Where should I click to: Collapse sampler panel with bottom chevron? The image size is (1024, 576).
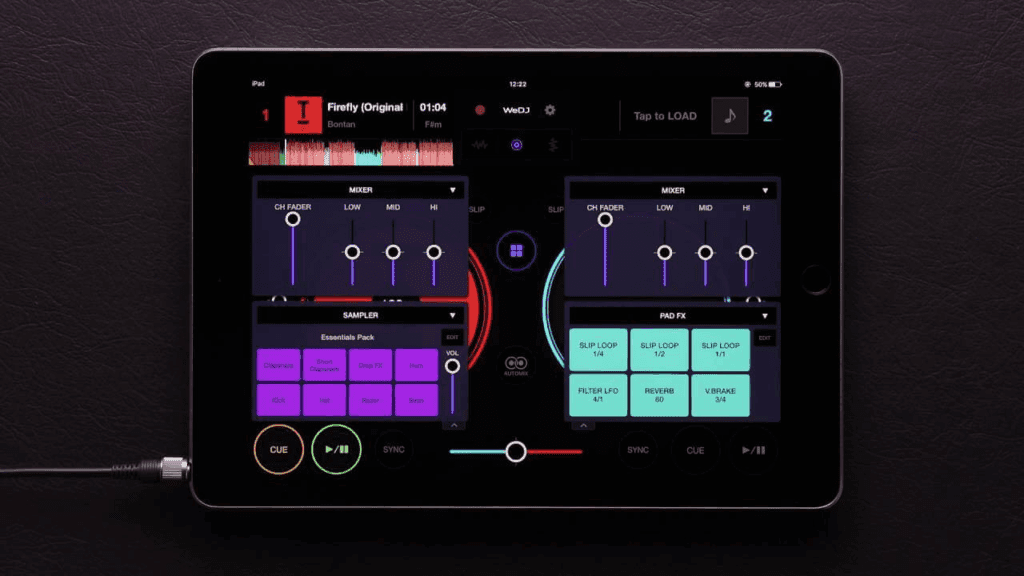tap(455, 425)
